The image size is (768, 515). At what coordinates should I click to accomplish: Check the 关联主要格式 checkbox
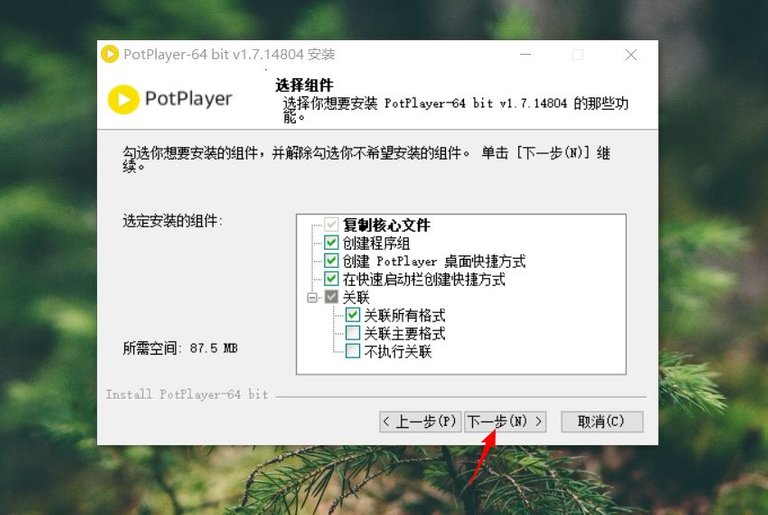coord(353,333)
